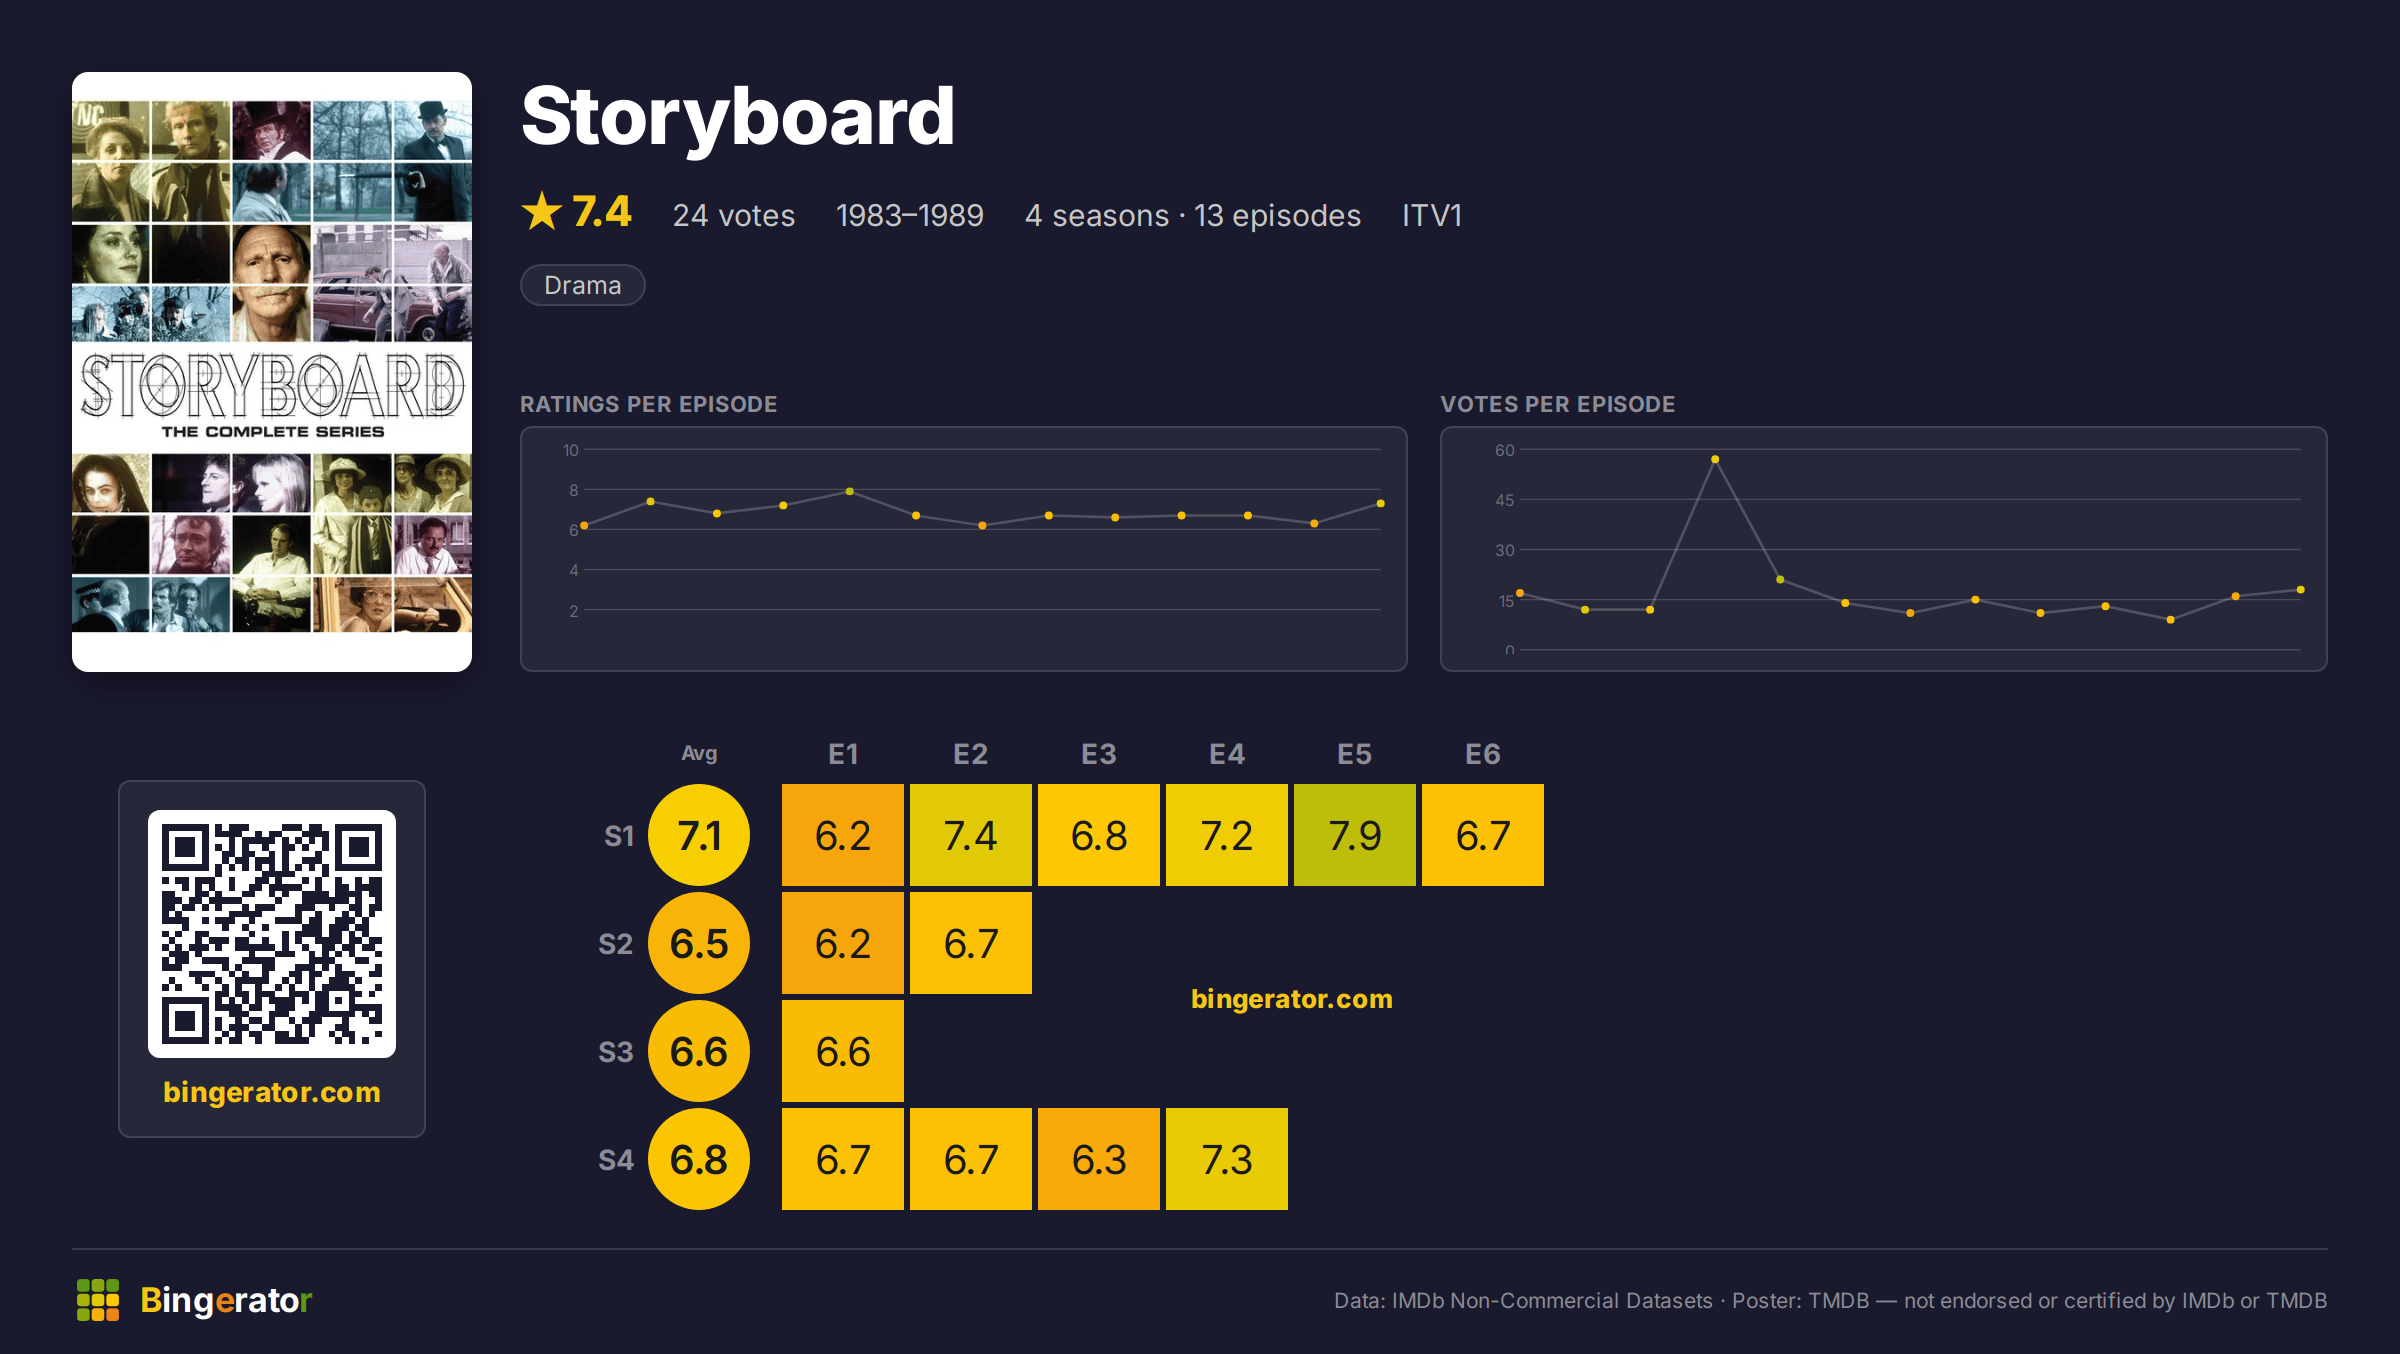The image size is (2400, 1354).
Task: Open bingerator.com link under QR code
Action: point(272,1092)
